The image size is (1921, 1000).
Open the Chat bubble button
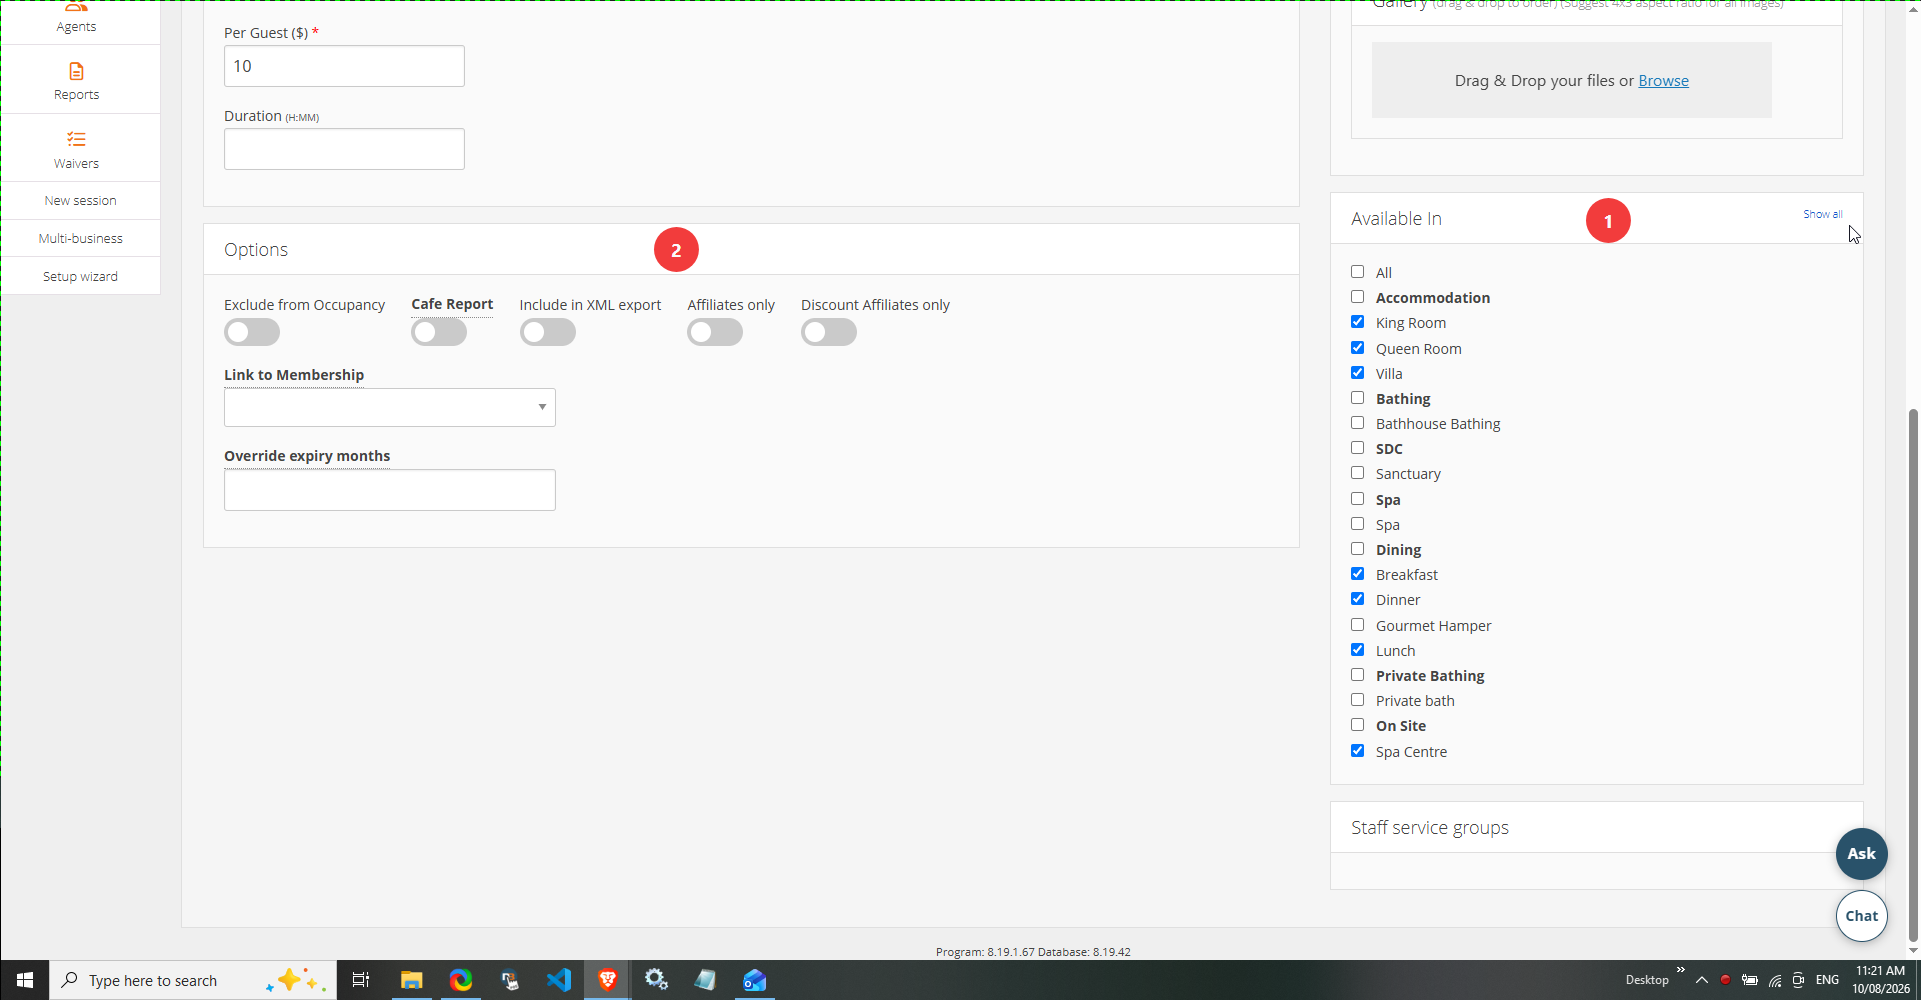[1861, 916]
